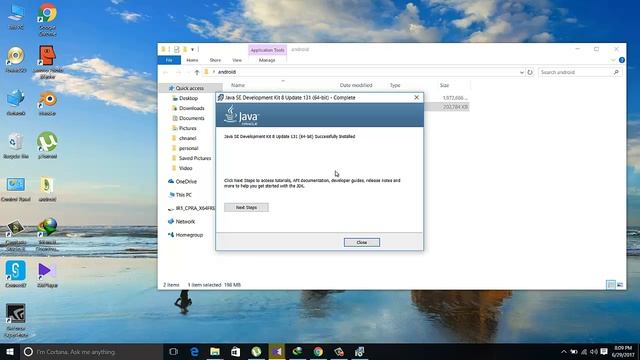
Task: Select OneDrive in navigation pane
Action: (x=186, y=182)
